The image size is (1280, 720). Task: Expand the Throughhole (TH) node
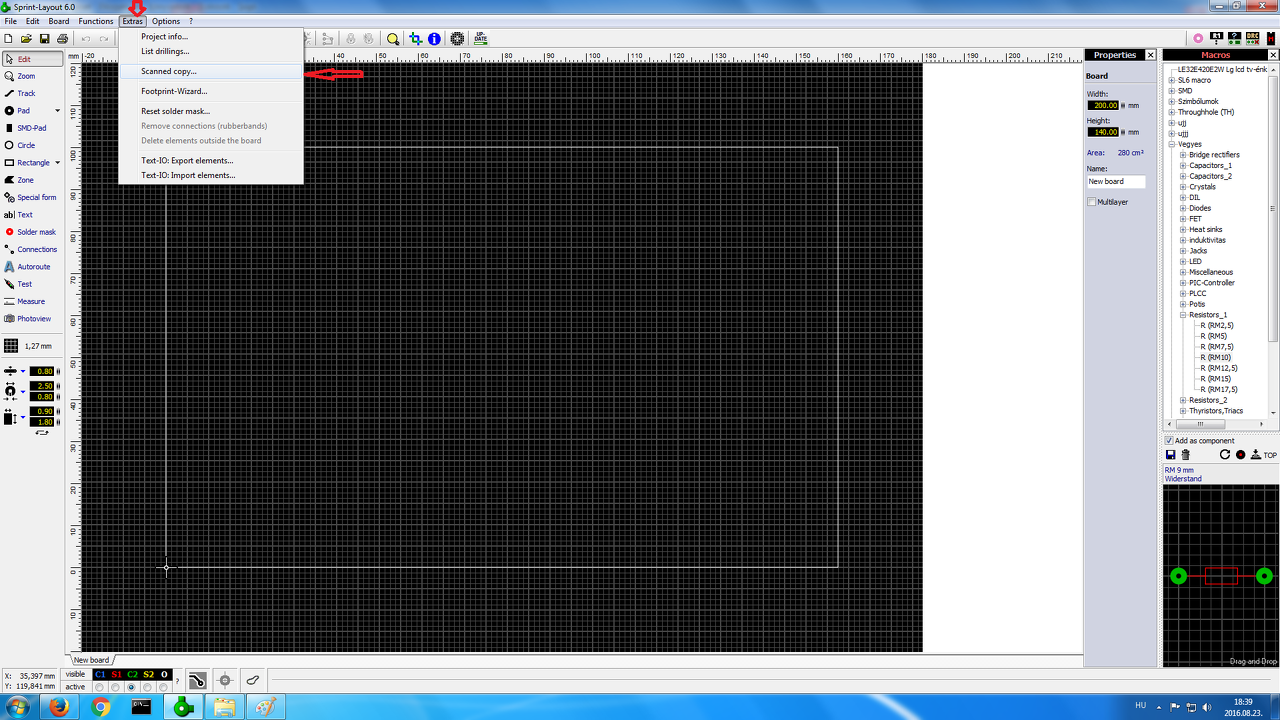click(1172, 112)
